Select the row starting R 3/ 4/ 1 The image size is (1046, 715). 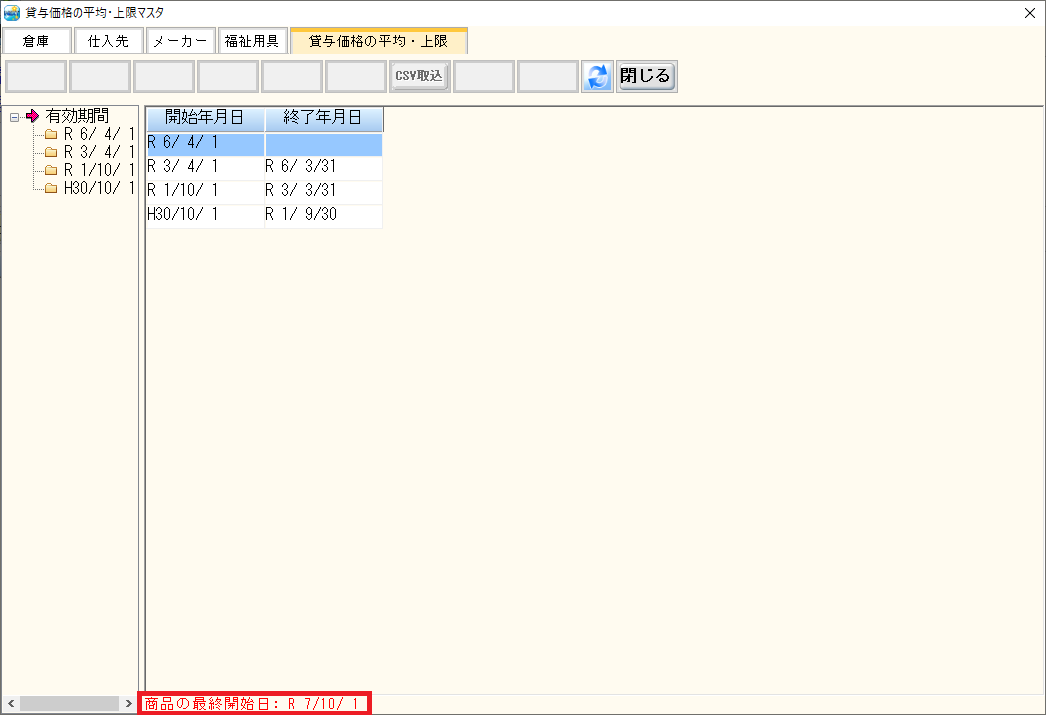pos(205,168)
